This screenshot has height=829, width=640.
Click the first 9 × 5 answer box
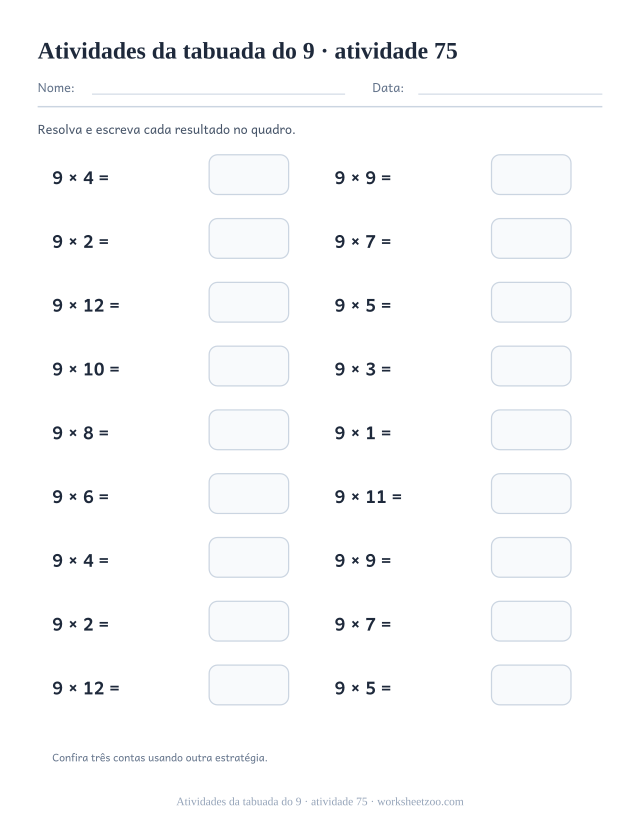(531, 302)
